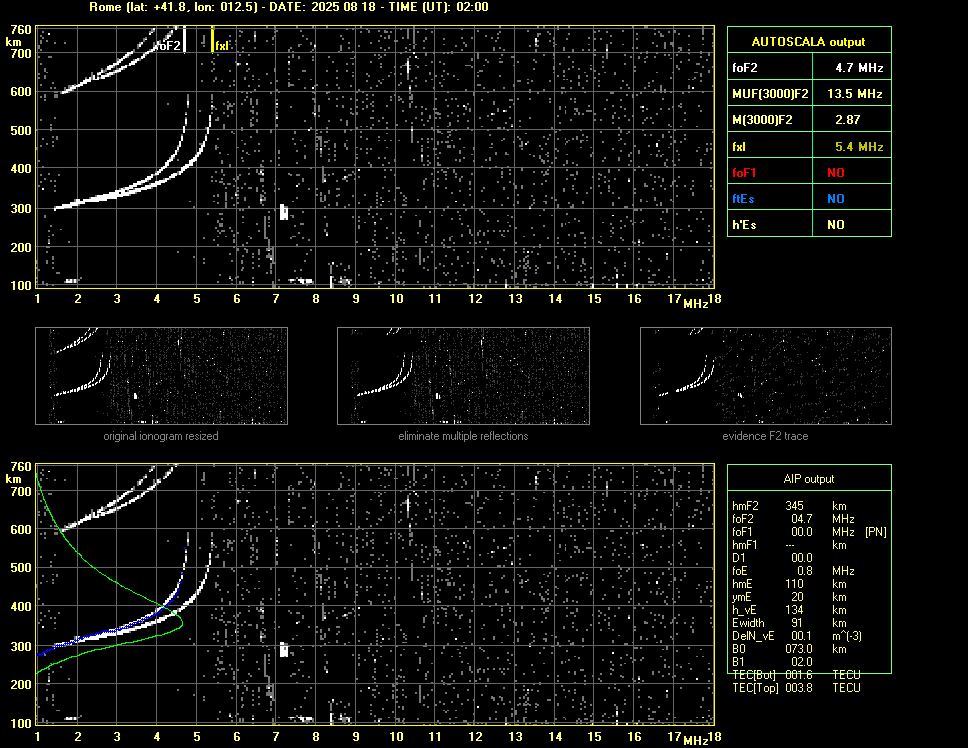Click the M(3000)F2 label

coord(762,120)
